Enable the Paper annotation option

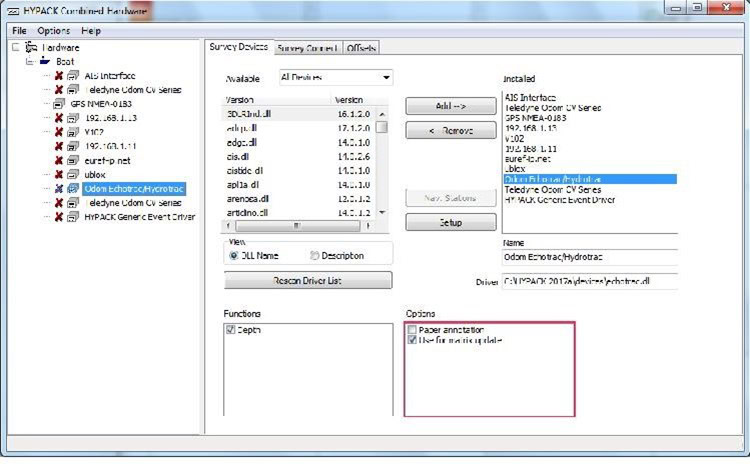412,329
